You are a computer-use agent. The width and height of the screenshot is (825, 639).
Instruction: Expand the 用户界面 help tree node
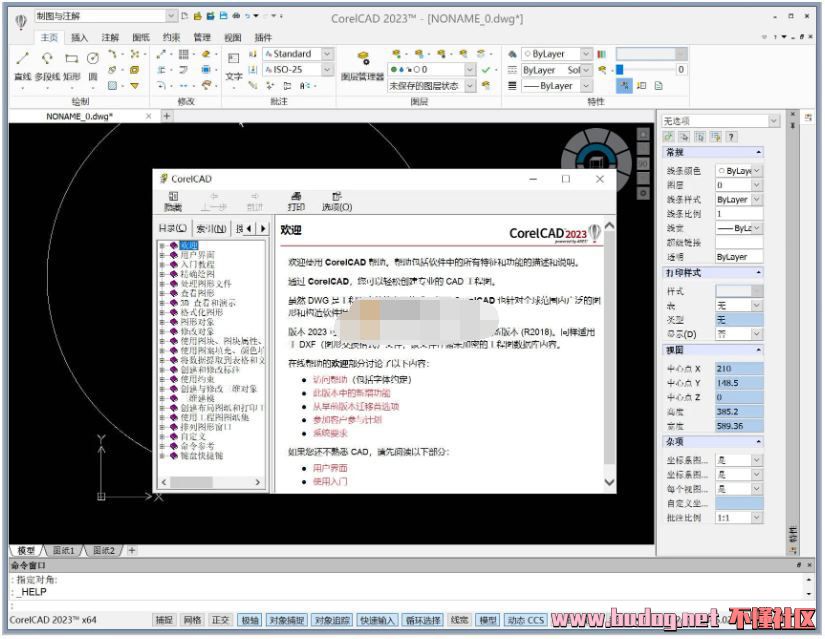coord(162,255)
